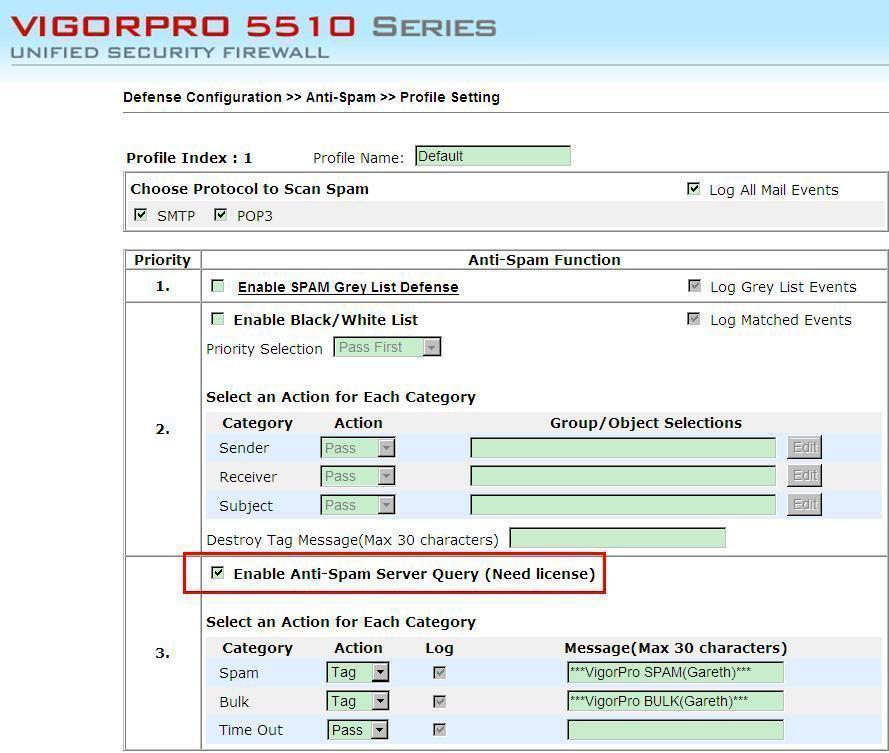Check the Enable Black/White List box
889x753 pixels.
tap(217, 319)
